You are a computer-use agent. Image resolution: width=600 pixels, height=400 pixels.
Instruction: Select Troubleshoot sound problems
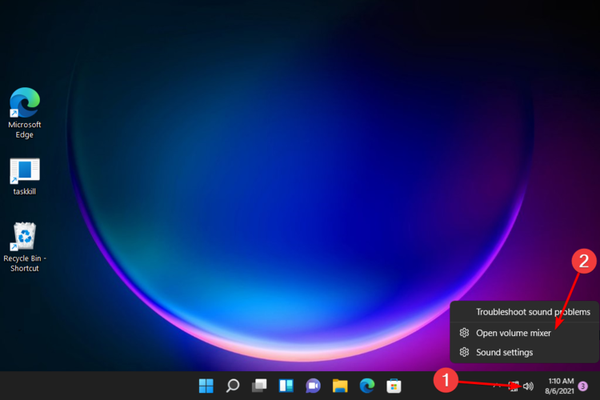[x=532, y=312]
